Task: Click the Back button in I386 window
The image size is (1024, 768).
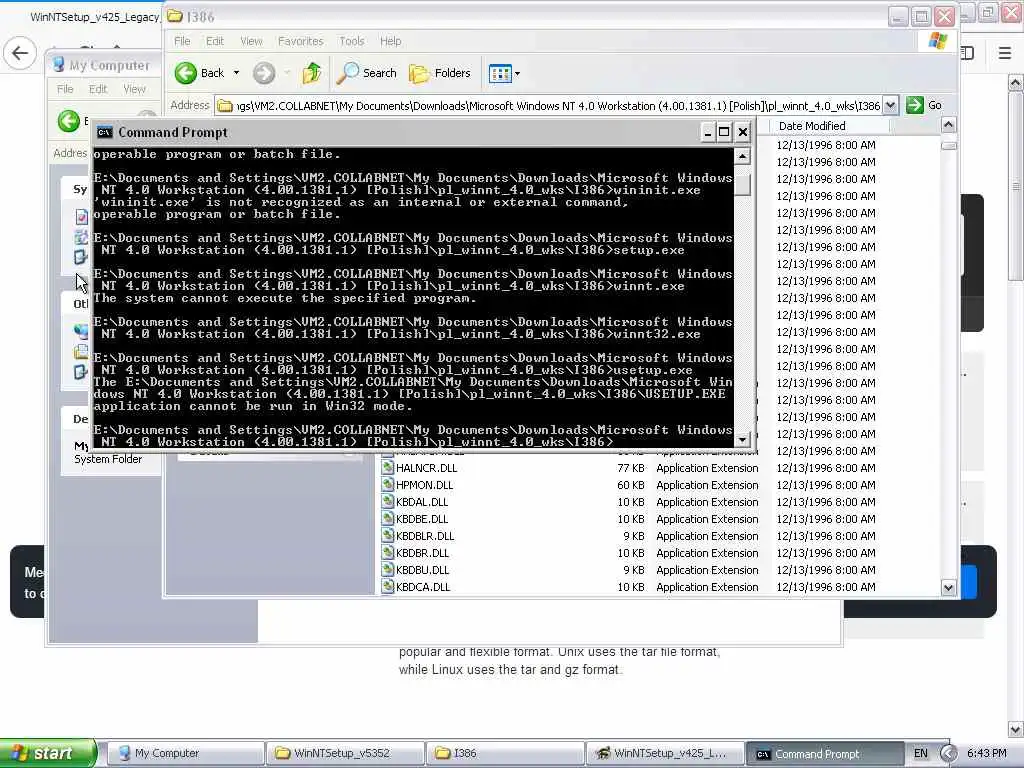Action: click(x=199, y=73)
